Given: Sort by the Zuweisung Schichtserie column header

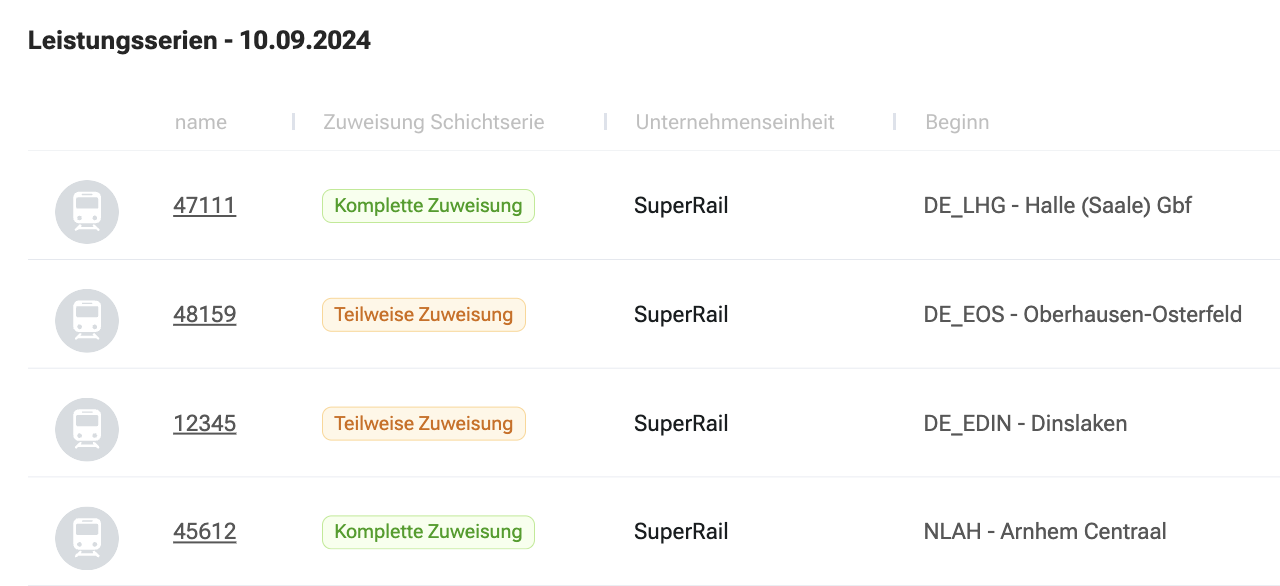Looking at the screenshot, I should (434, 122).
